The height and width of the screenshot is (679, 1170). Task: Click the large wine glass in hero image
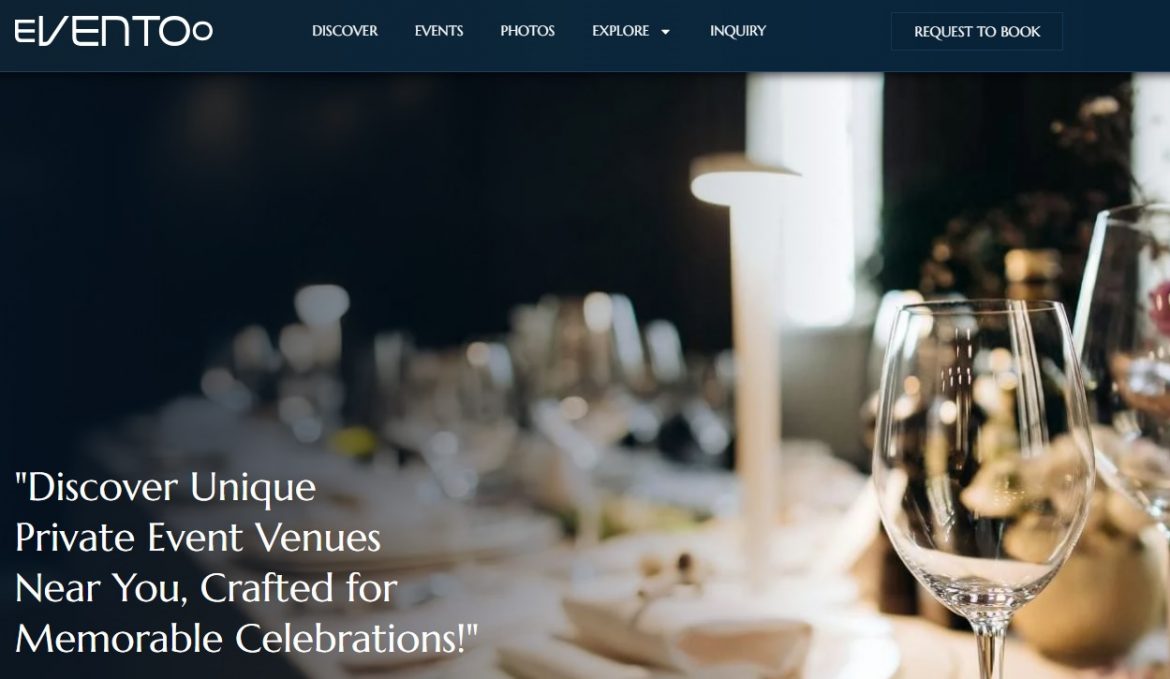(983, 478)
